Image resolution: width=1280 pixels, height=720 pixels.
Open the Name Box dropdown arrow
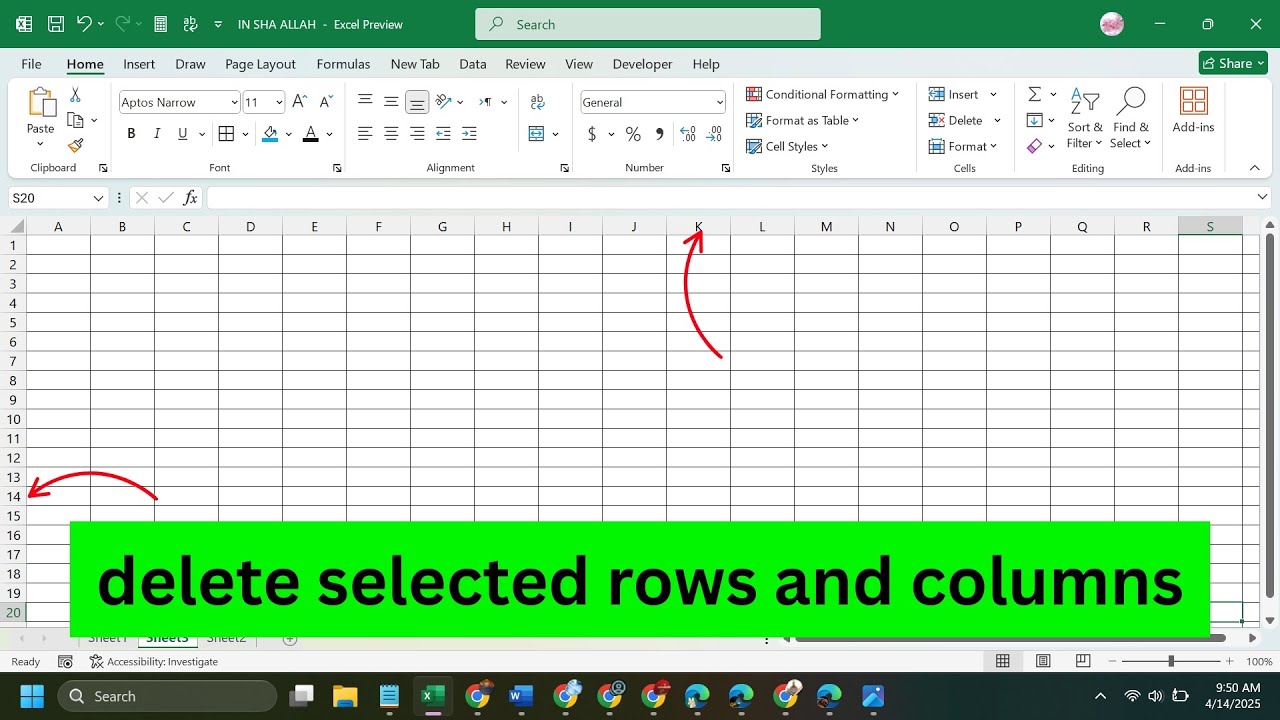pos(98,198)
